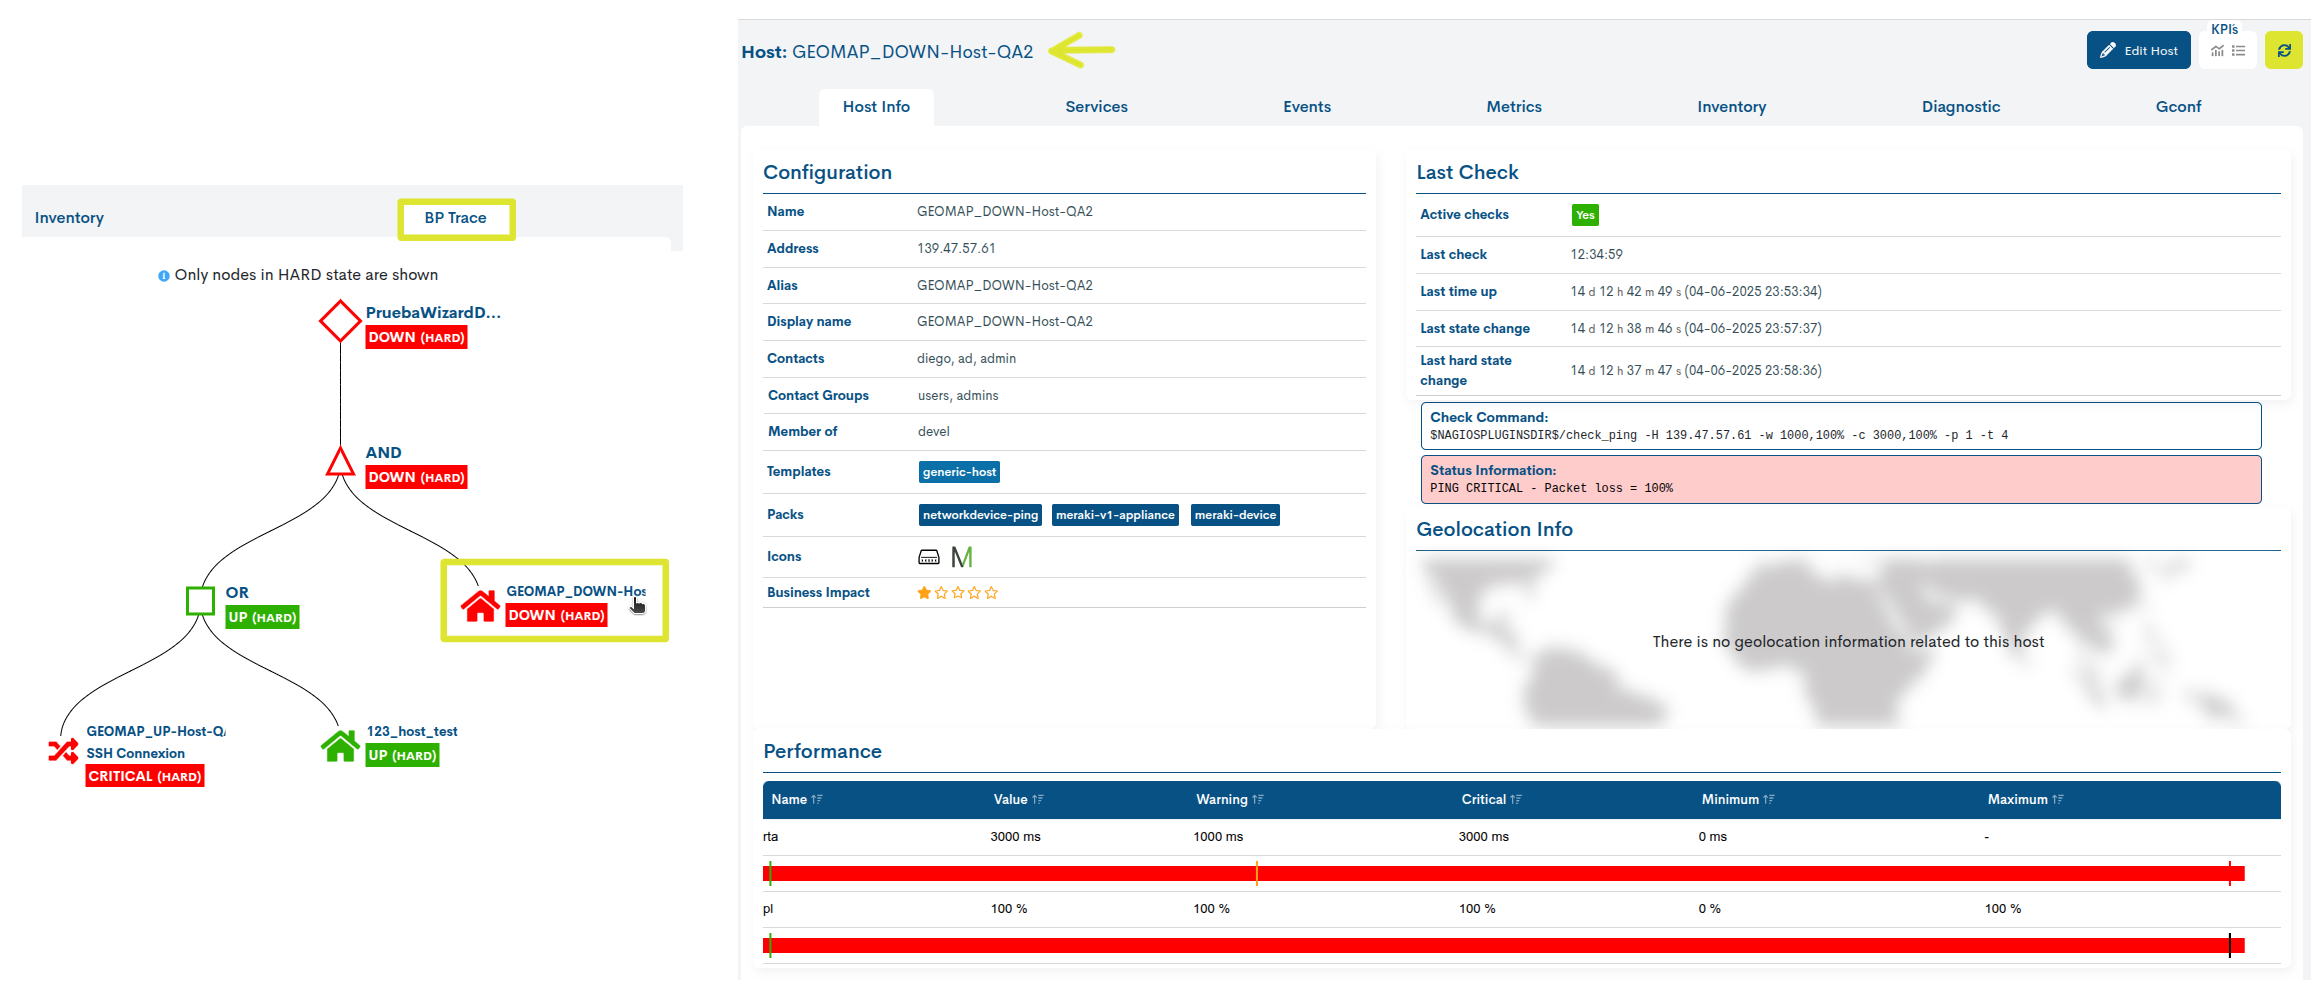The image size is (2322, 995).
Task: Click the address value 139.47.57.61
Action: pos(956,249)
